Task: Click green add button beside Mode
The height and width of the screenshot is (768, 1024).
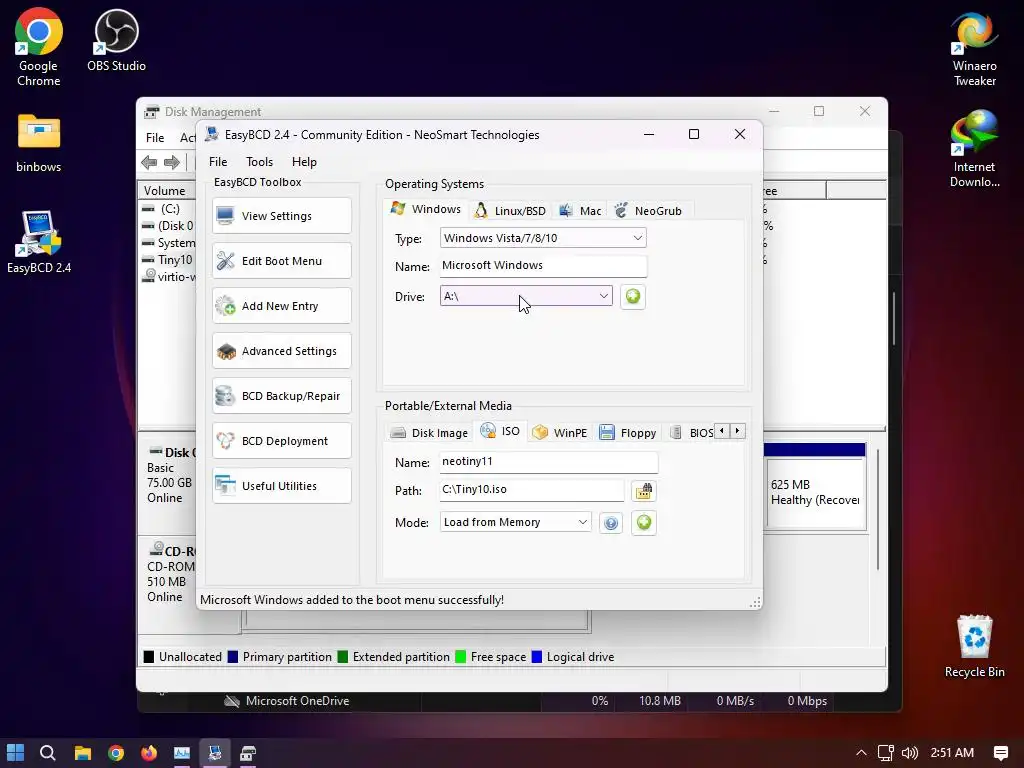Action: (644, 522)
